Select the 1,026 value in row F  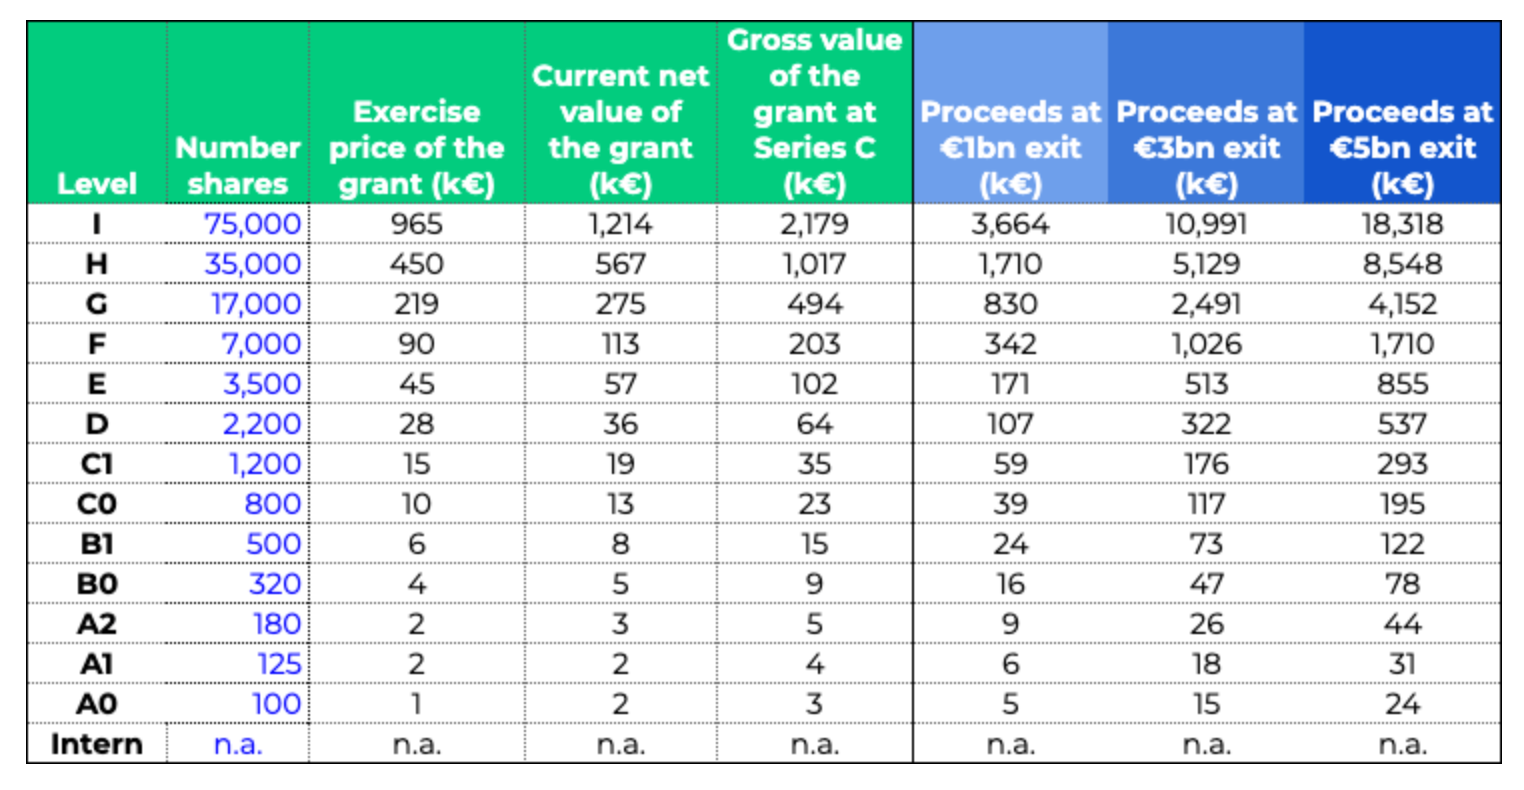coord(1206,343)
